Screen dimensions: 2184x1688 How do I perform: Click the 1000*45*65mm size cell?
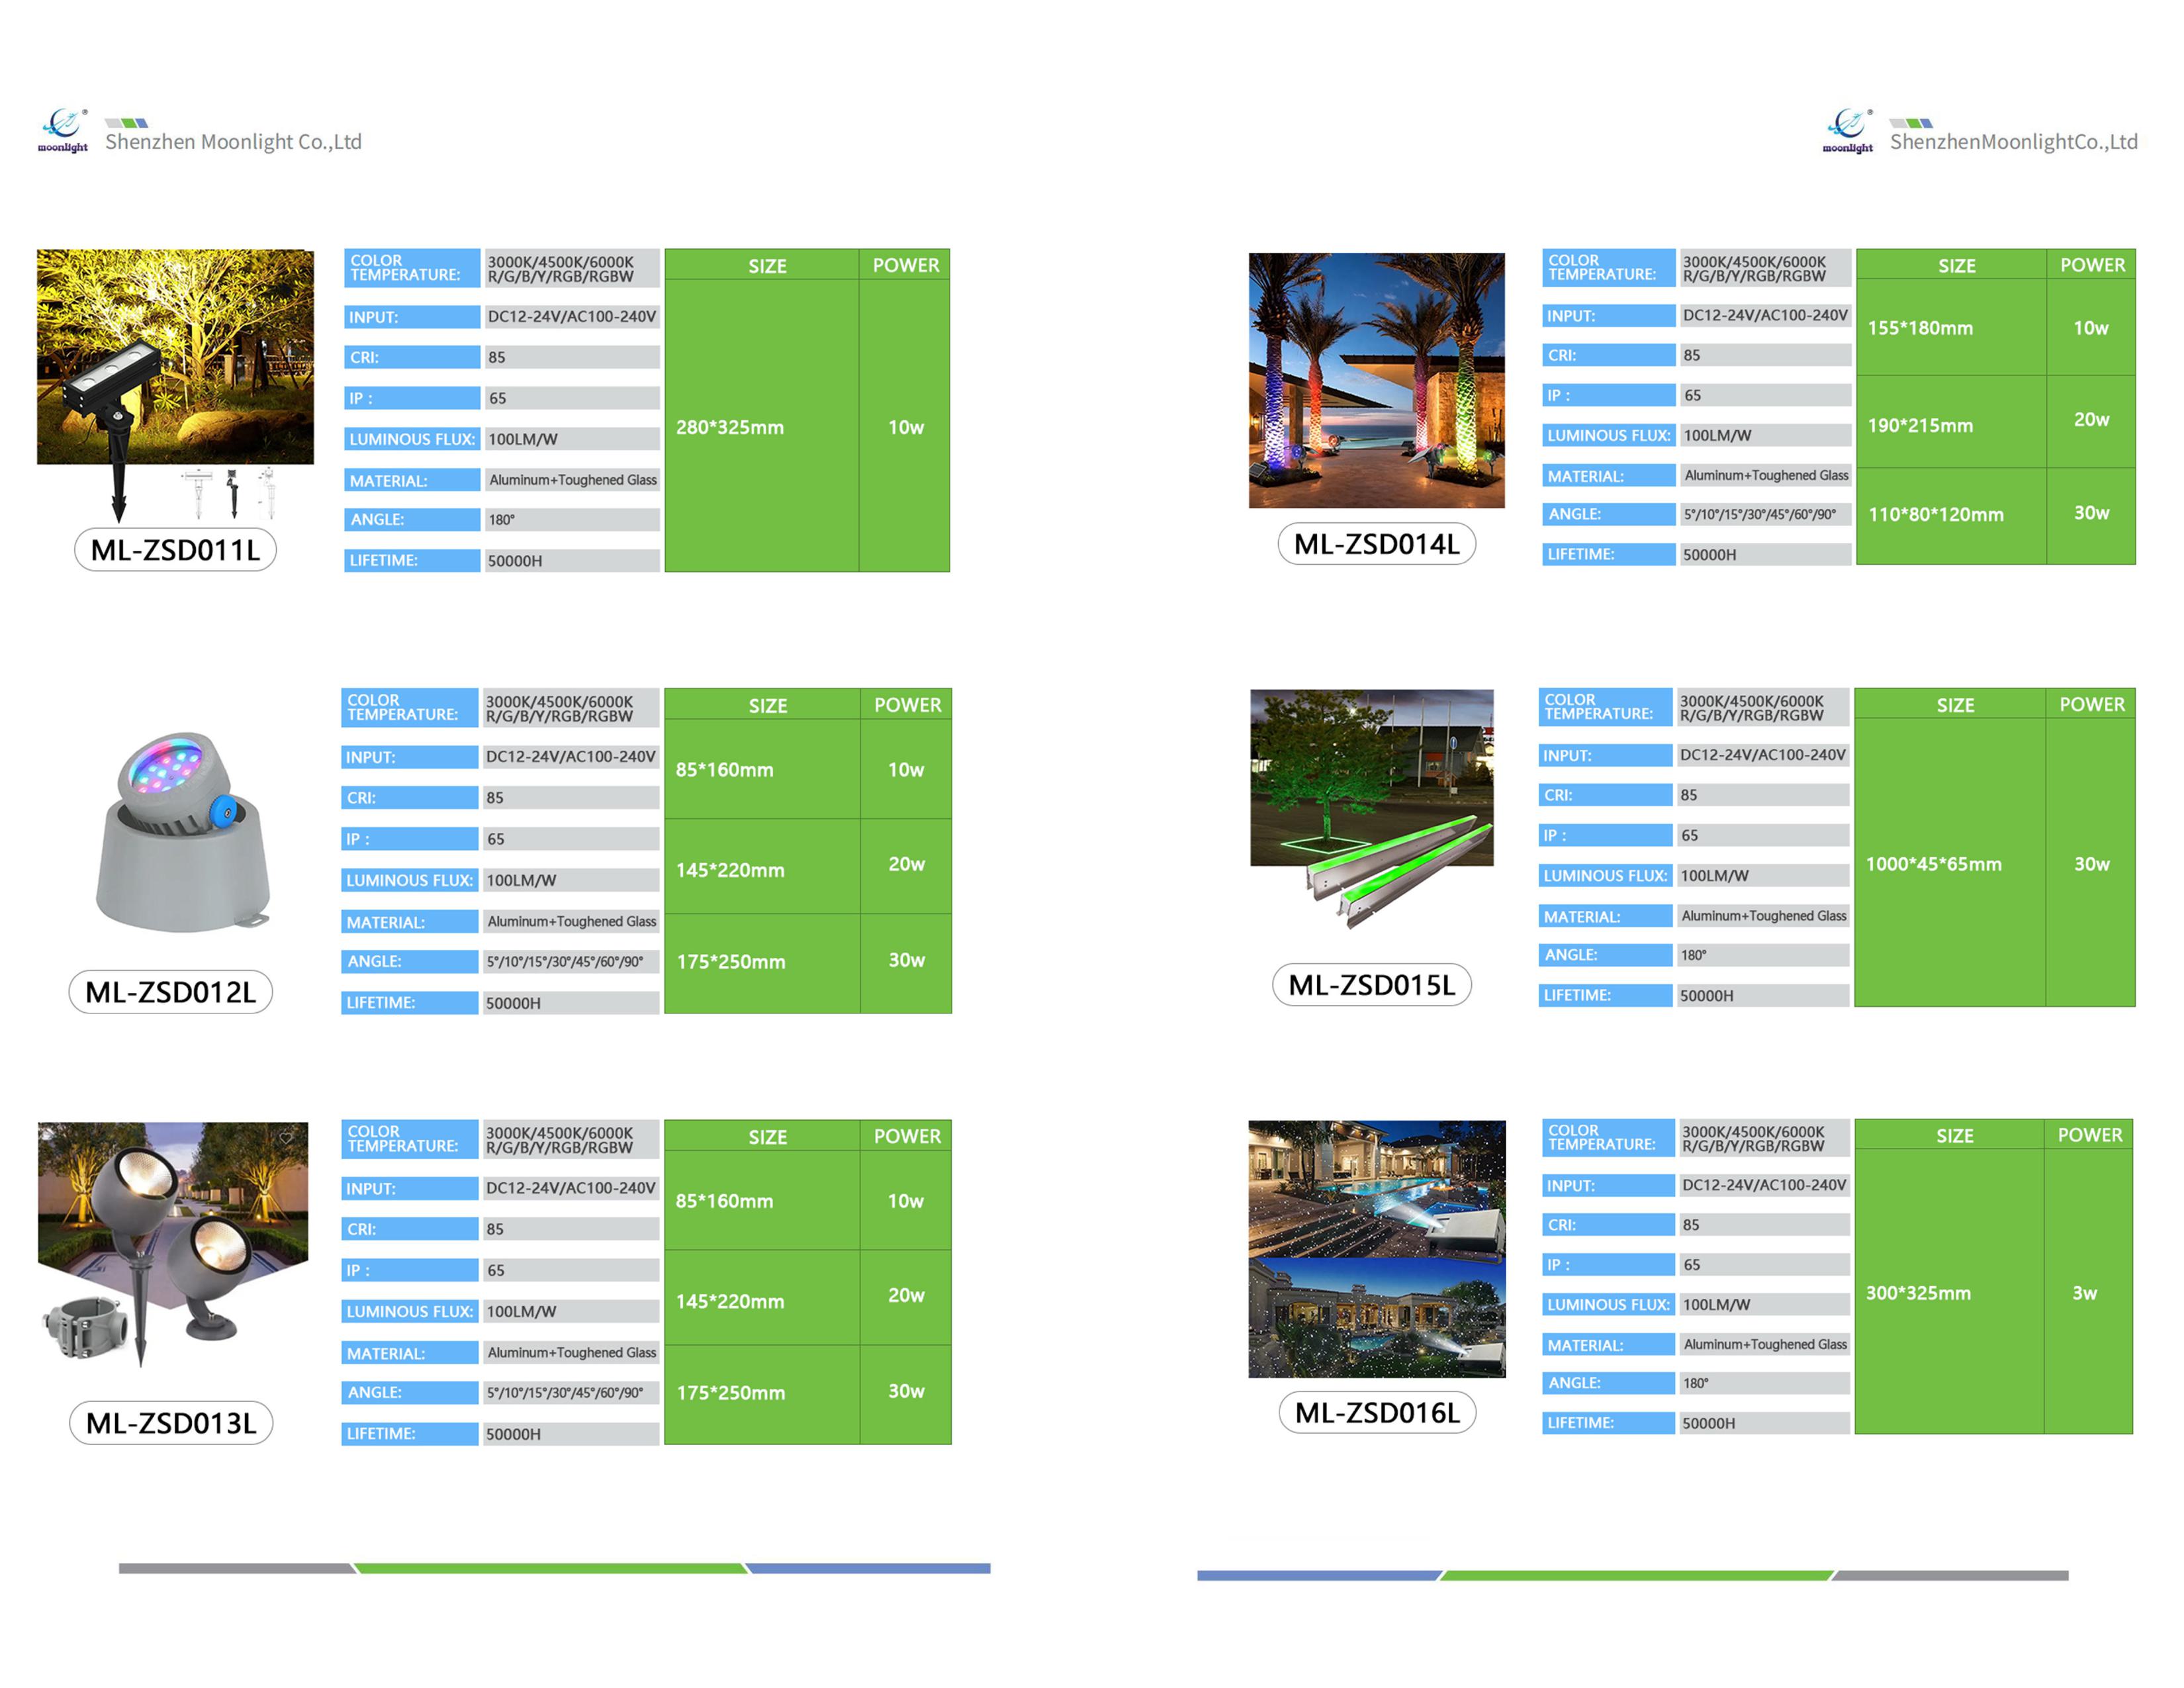(1933, 864)
